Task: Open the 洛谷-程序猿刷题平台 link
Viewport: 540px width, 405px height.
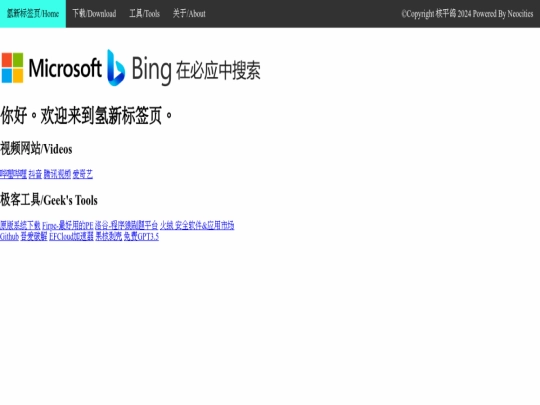Action: (126, 226)
